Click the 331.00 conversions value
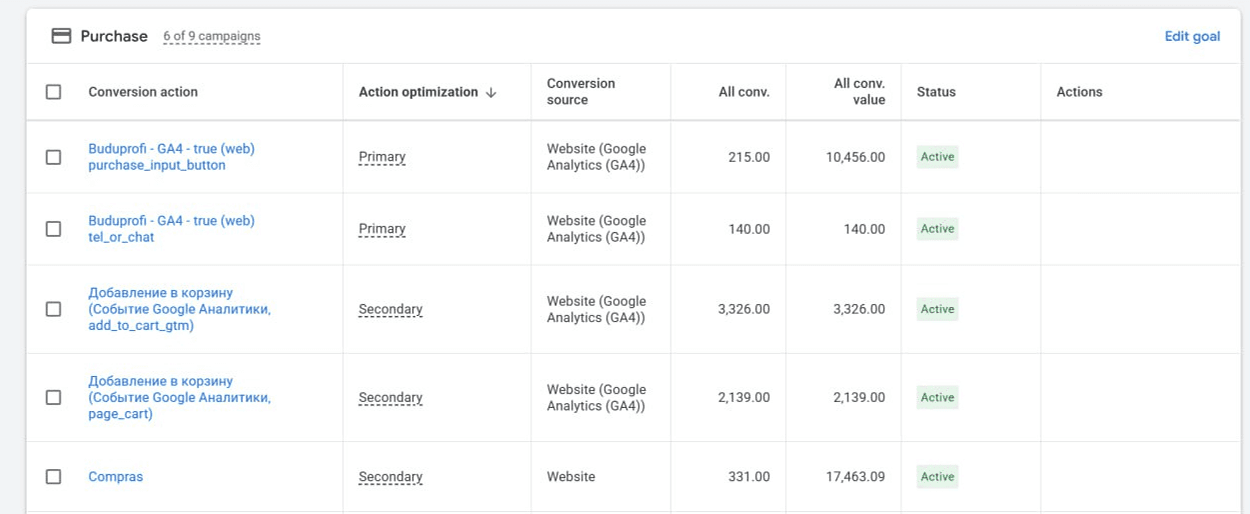This screenshot has width=1250, height=514. [x=749, y=477]
